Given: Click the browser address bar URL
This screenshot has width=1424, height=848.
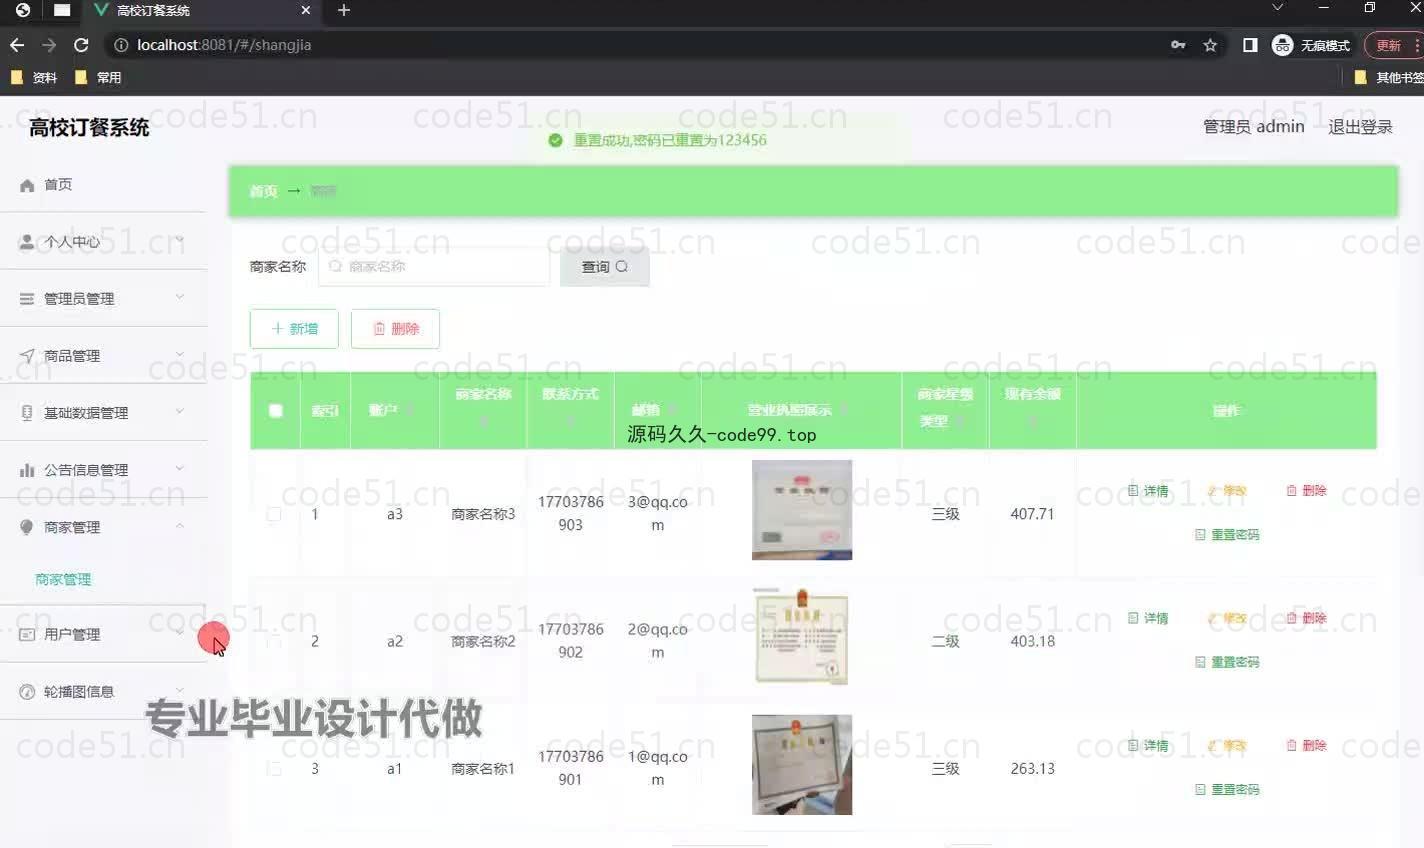Looking at the screenshot, I should pyautogui.click(x=224, y=45).
